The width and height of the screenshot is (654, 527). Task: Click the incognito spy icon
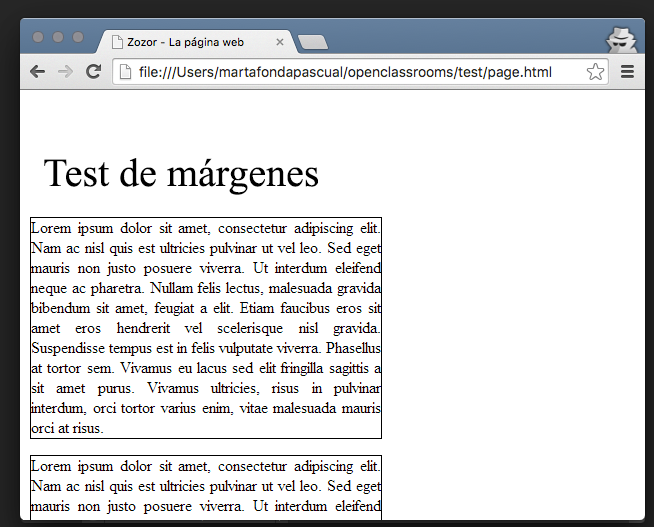[621, 40]
